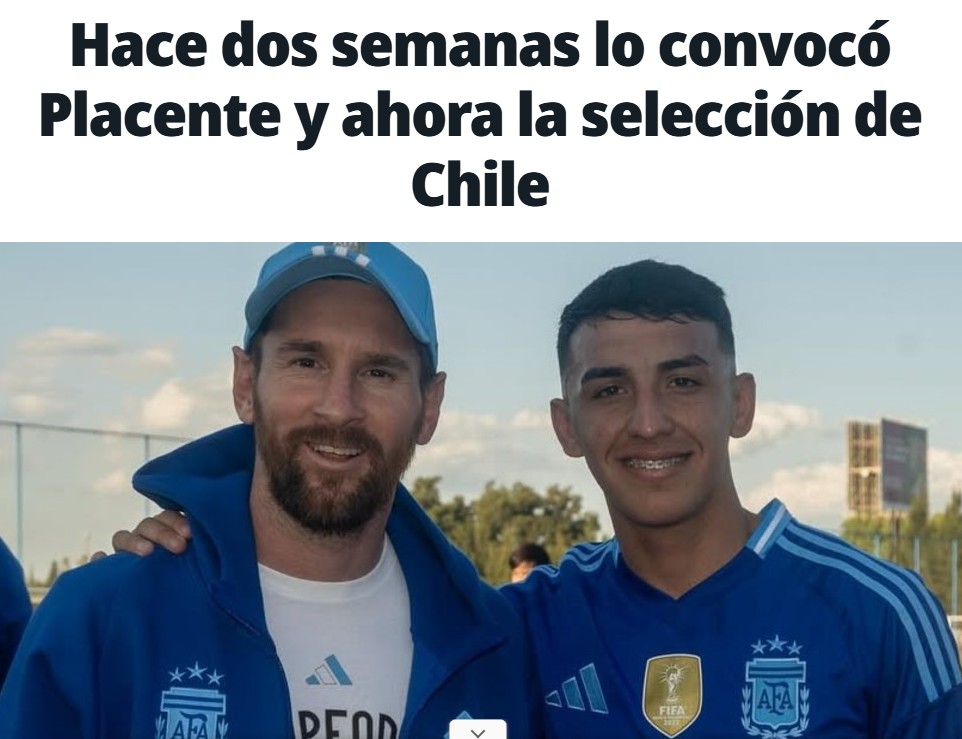This screenshot has height=739, width=962.
Task: Click the hand resting on the left shoulder
Action: click(x=151, y=532)
